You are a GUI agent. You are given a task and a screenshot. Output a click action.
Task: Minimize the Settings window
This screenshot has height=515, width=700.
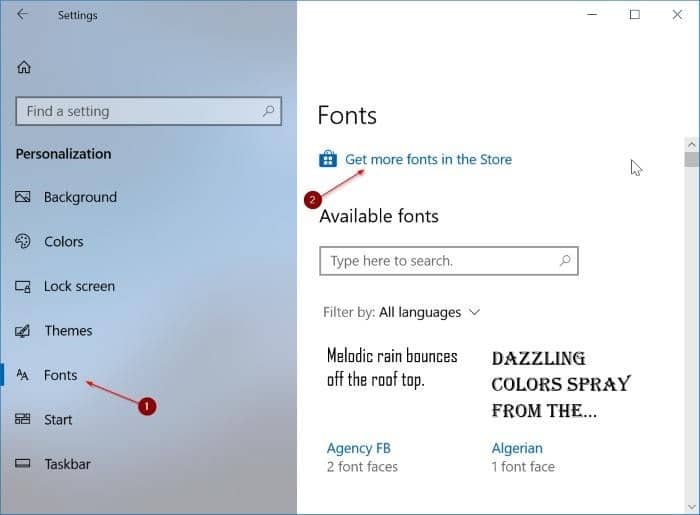point(592,15)
